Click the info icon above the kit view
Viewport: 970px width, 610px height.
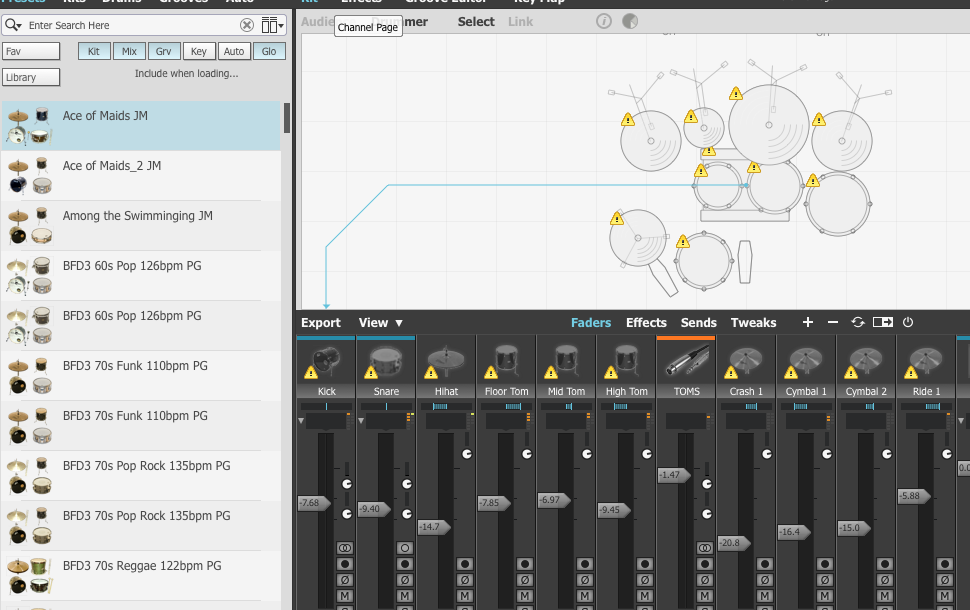point(604,22)
